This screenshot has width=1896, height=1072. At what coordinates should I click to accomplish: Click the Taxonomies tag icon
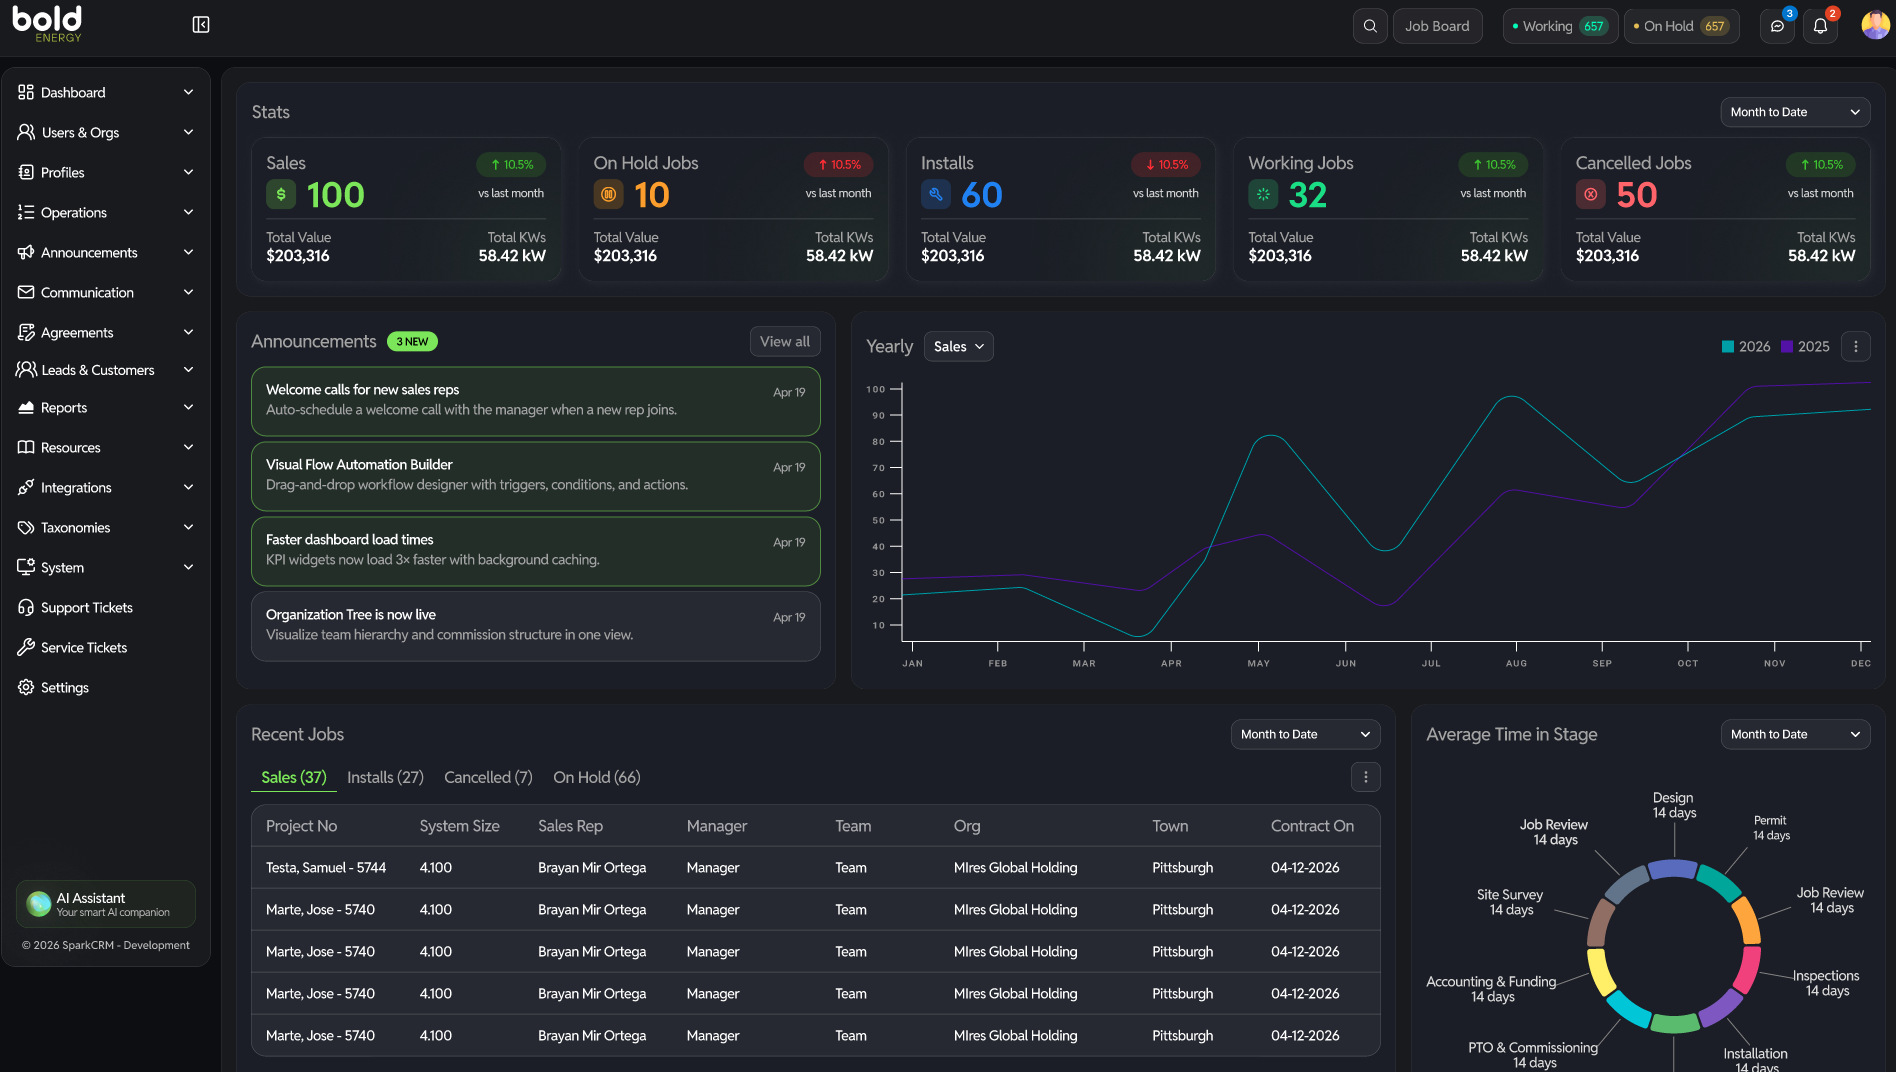click(26, 527)
